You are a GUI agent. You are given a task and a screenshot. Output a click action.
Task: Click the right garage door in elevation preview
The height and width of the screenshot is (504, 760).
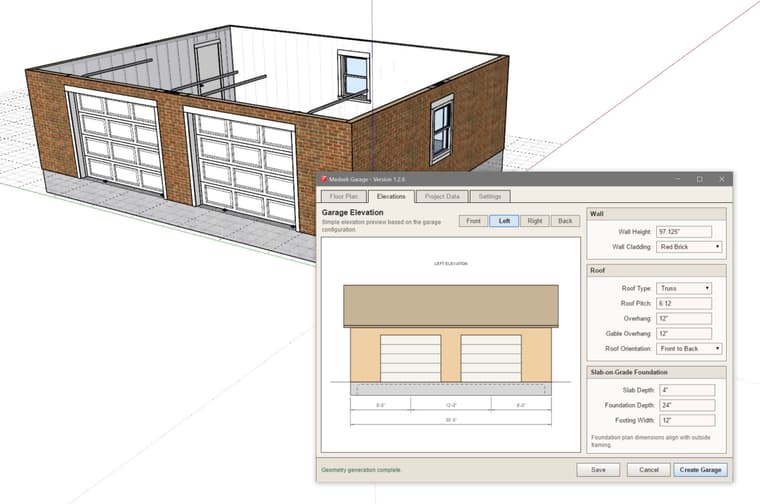491,358
